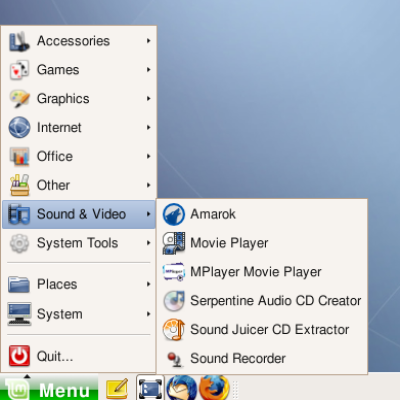Click the yellow notes icon on the panel
This screenshot has width=400, height=400.
pos(117,388)
